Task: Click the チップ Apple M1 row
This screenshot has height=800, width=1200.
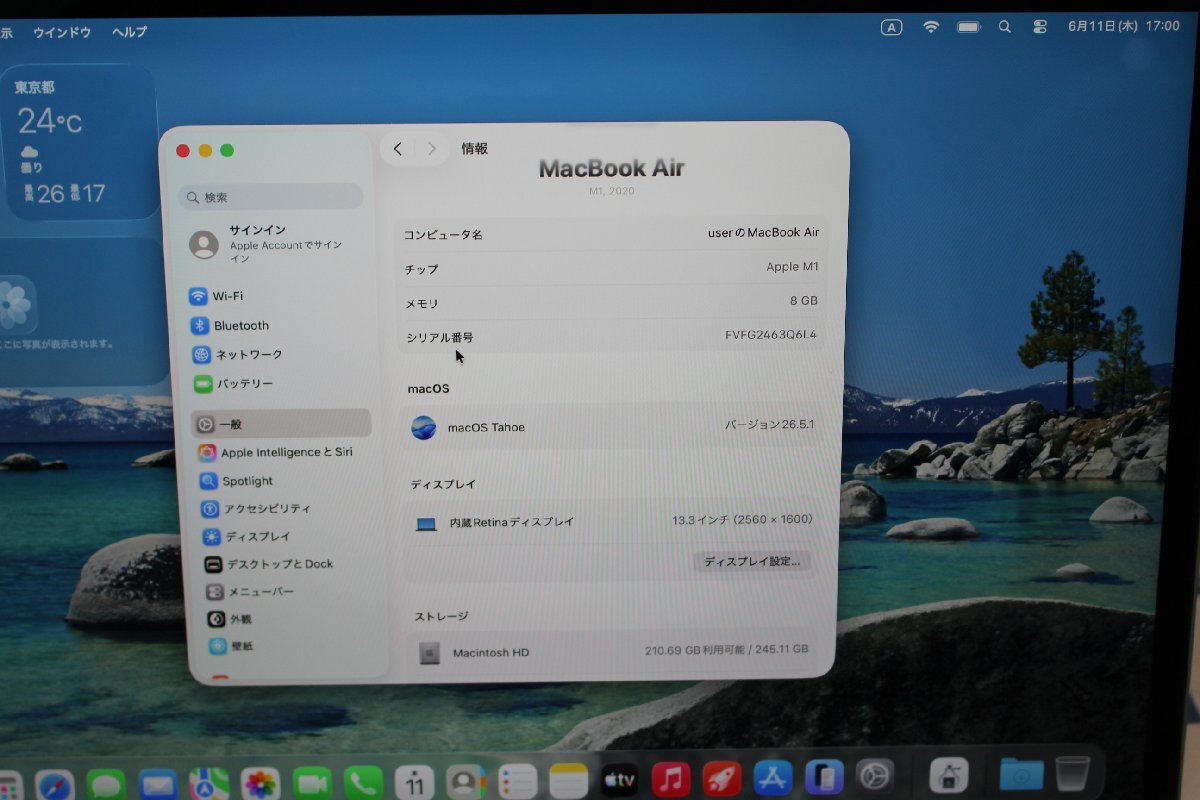Action: 611,268
